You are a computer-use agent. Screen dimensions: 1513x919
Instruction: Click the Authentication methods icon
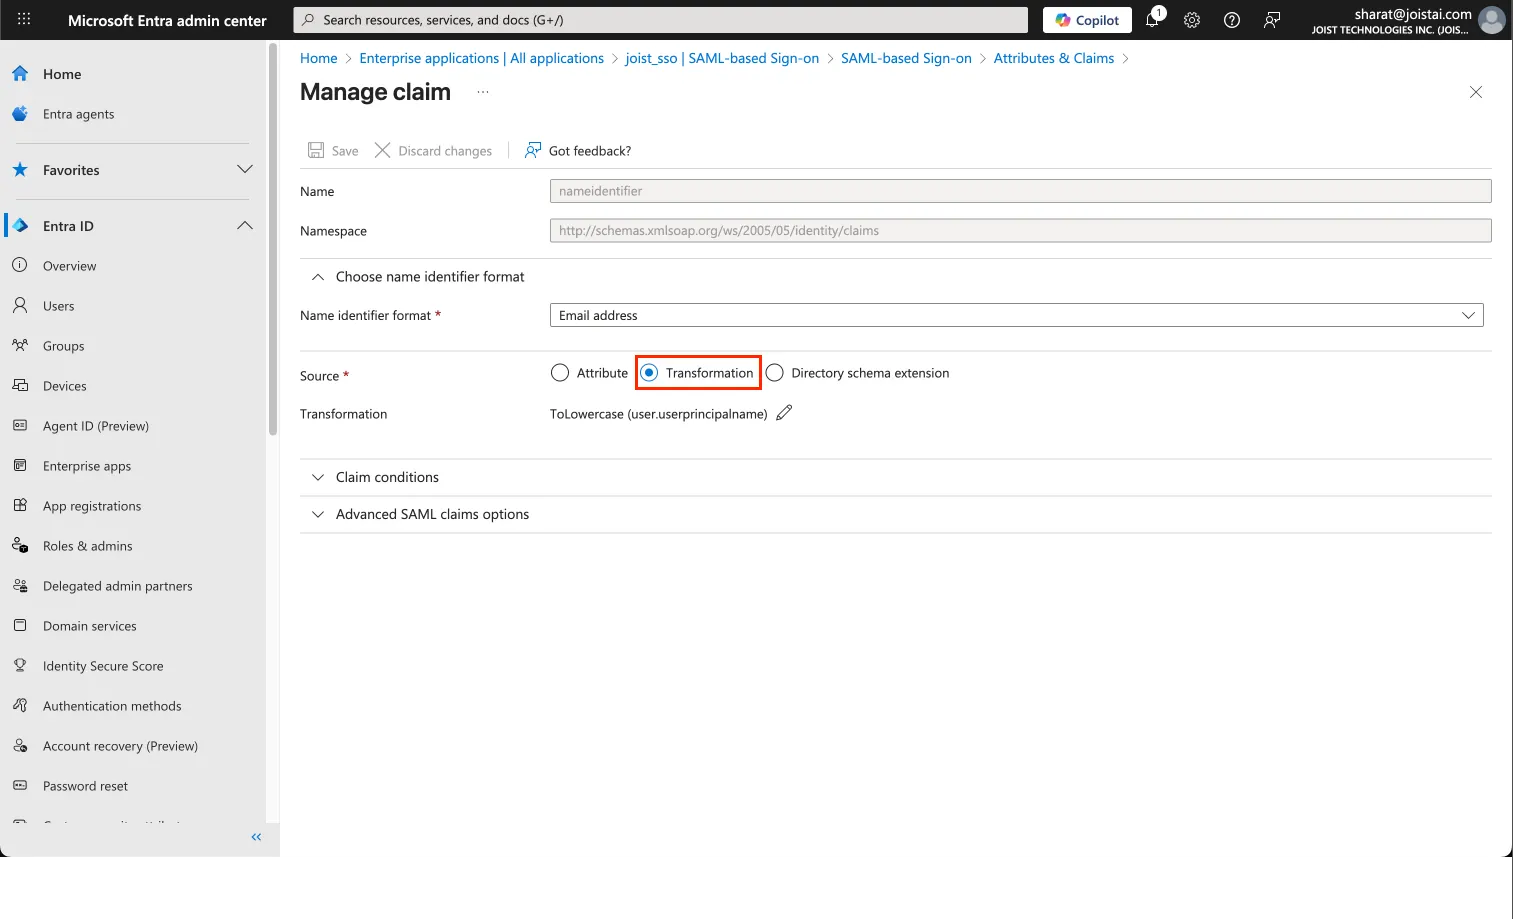click(20, 706)
